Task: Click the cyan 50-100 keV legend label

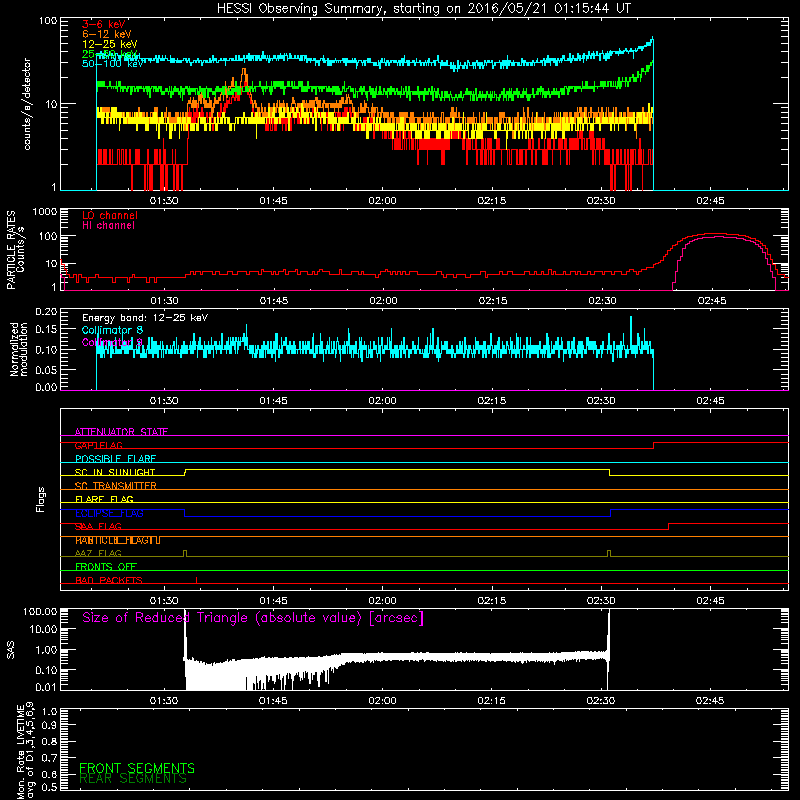Action: tap(113, 64)
